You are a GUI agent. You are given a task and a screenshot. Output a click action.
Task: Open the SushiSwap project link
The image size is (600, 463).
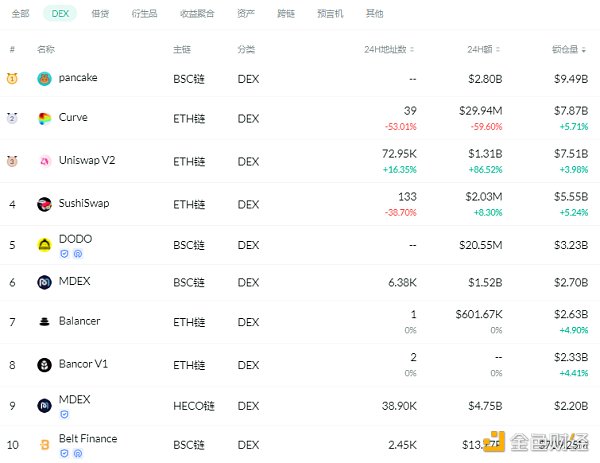tap(84, 203)
